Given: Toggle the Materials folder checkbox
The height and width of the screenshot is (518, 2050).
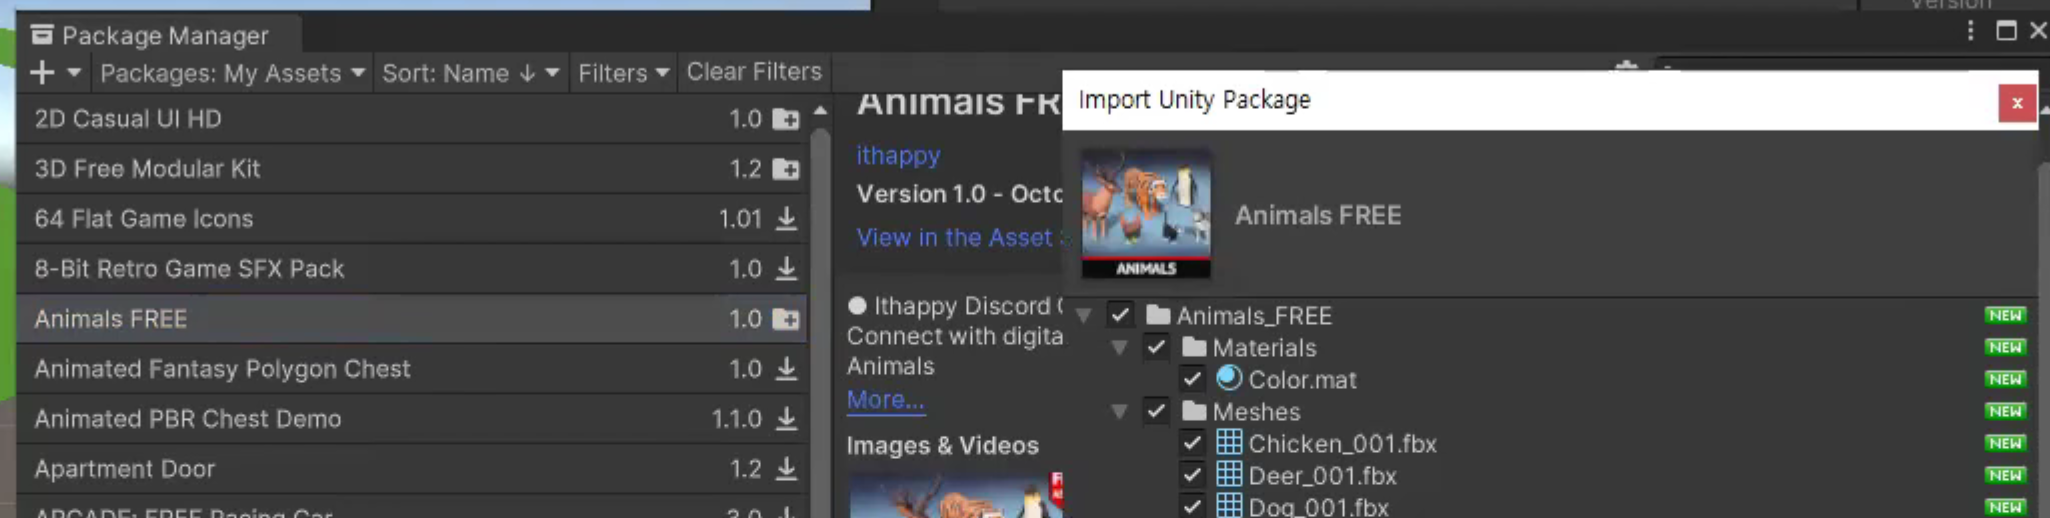Looking at the screenshot, I should coord(1156,347).
